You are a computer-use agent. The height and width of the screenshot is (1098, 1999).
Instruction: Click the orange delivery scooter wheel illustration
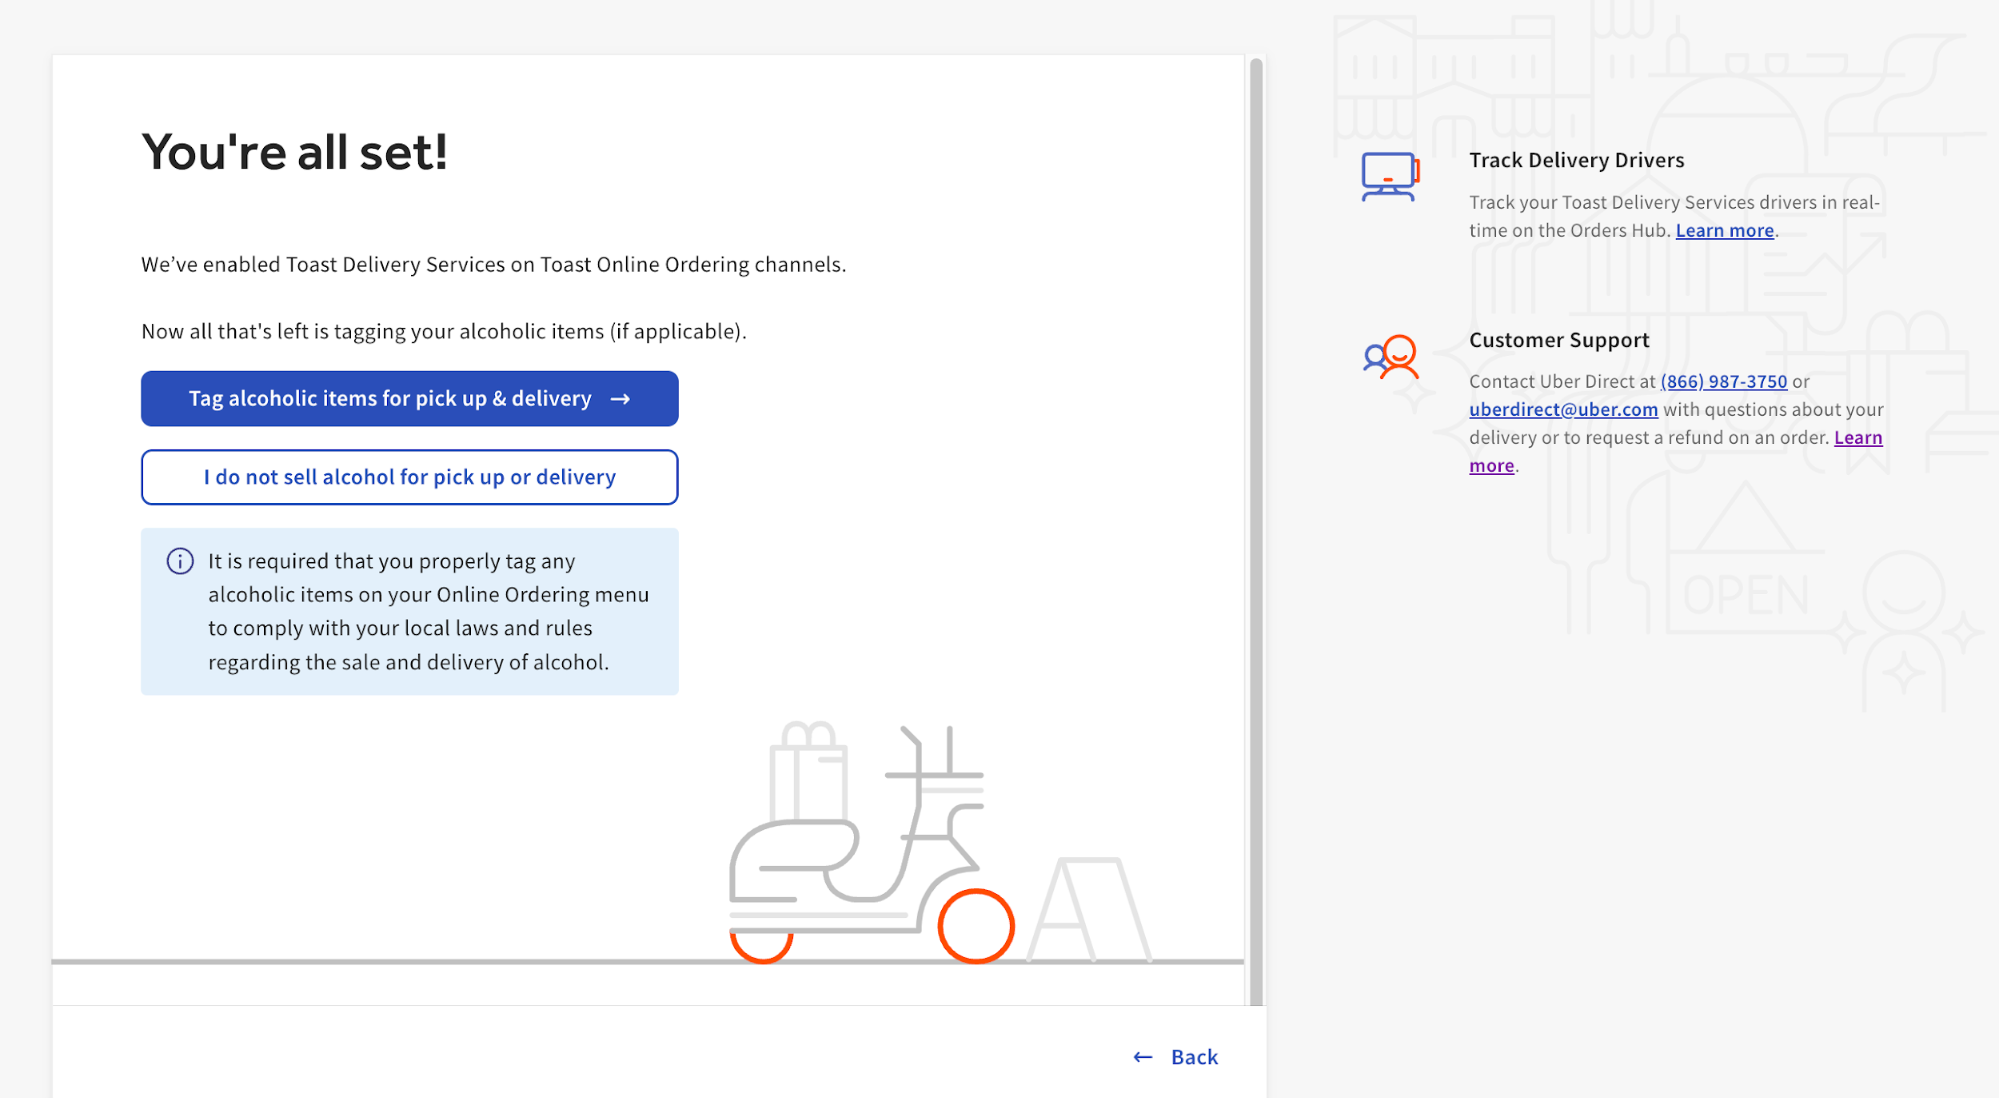point(977,927)
